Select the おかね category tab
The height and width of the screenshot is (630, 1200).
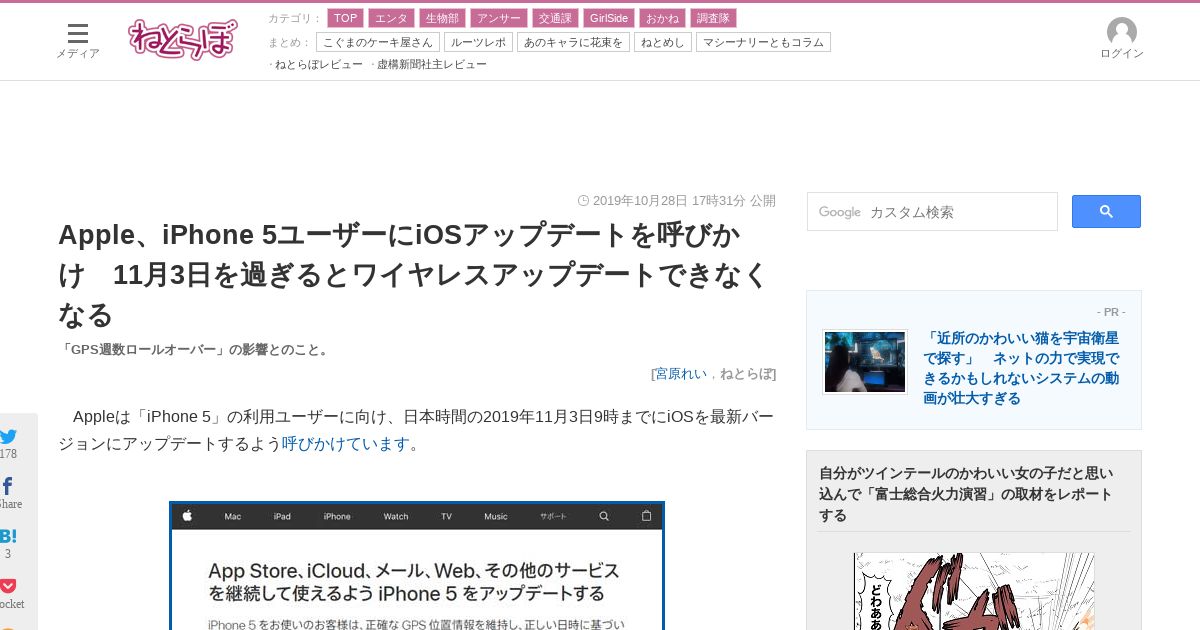tap(662, 18)
